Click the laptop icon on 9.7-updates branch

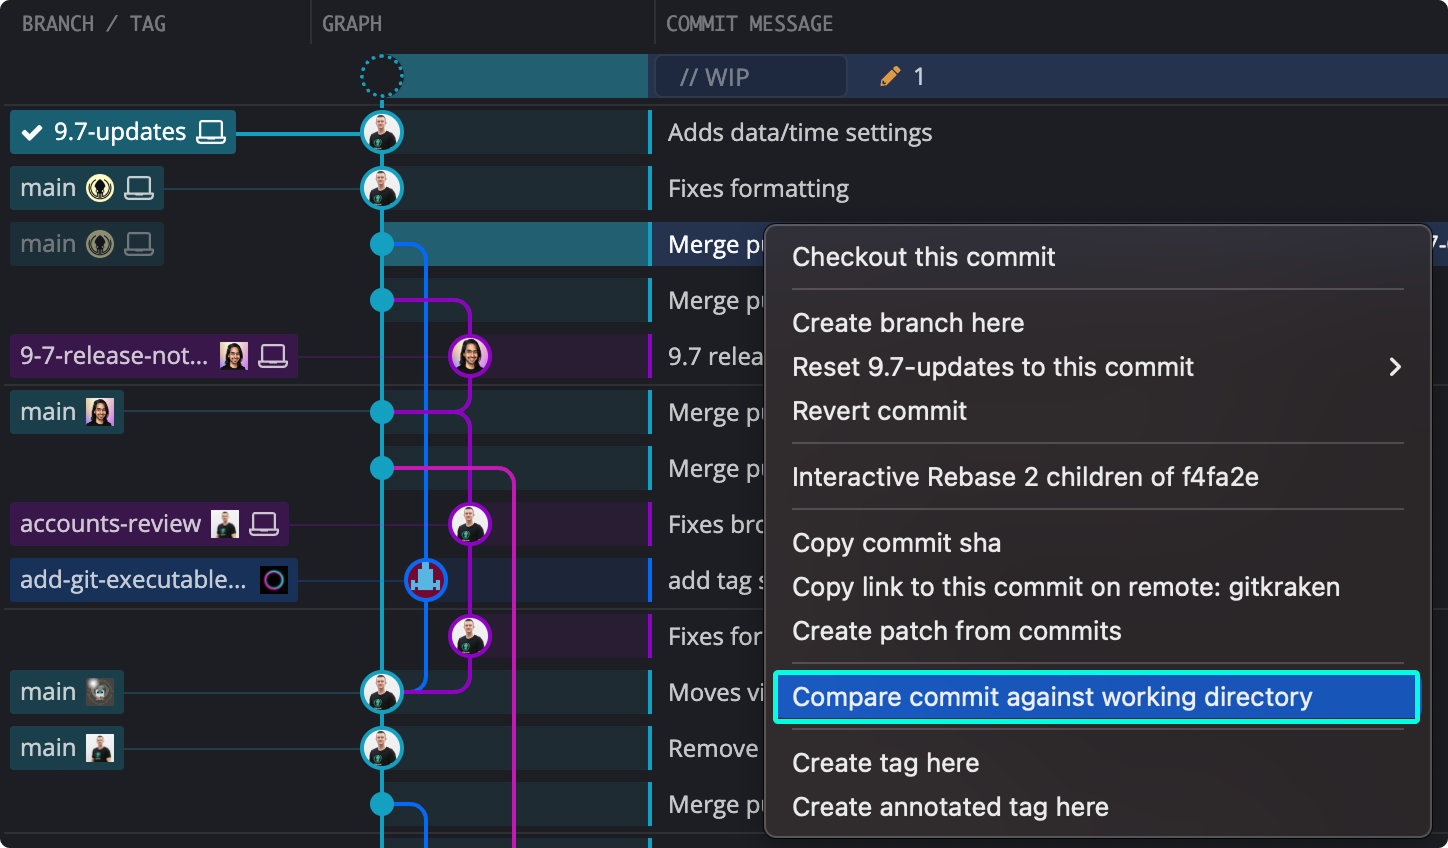click(211, 132)
